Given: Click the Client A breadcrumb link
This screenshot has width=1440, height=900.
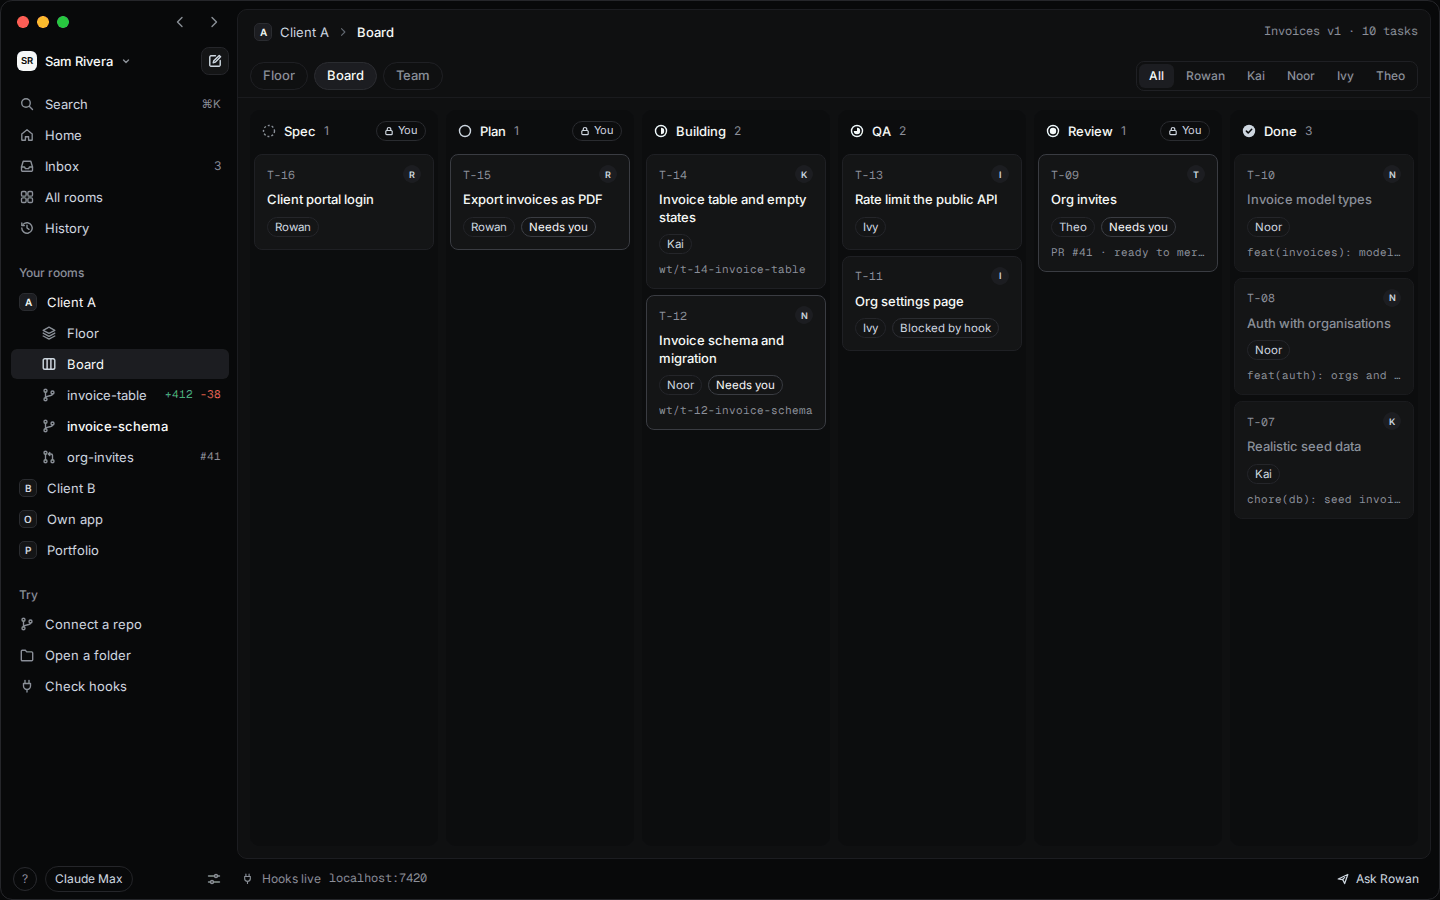Looking at the screenshot, I should pos(304,33).
